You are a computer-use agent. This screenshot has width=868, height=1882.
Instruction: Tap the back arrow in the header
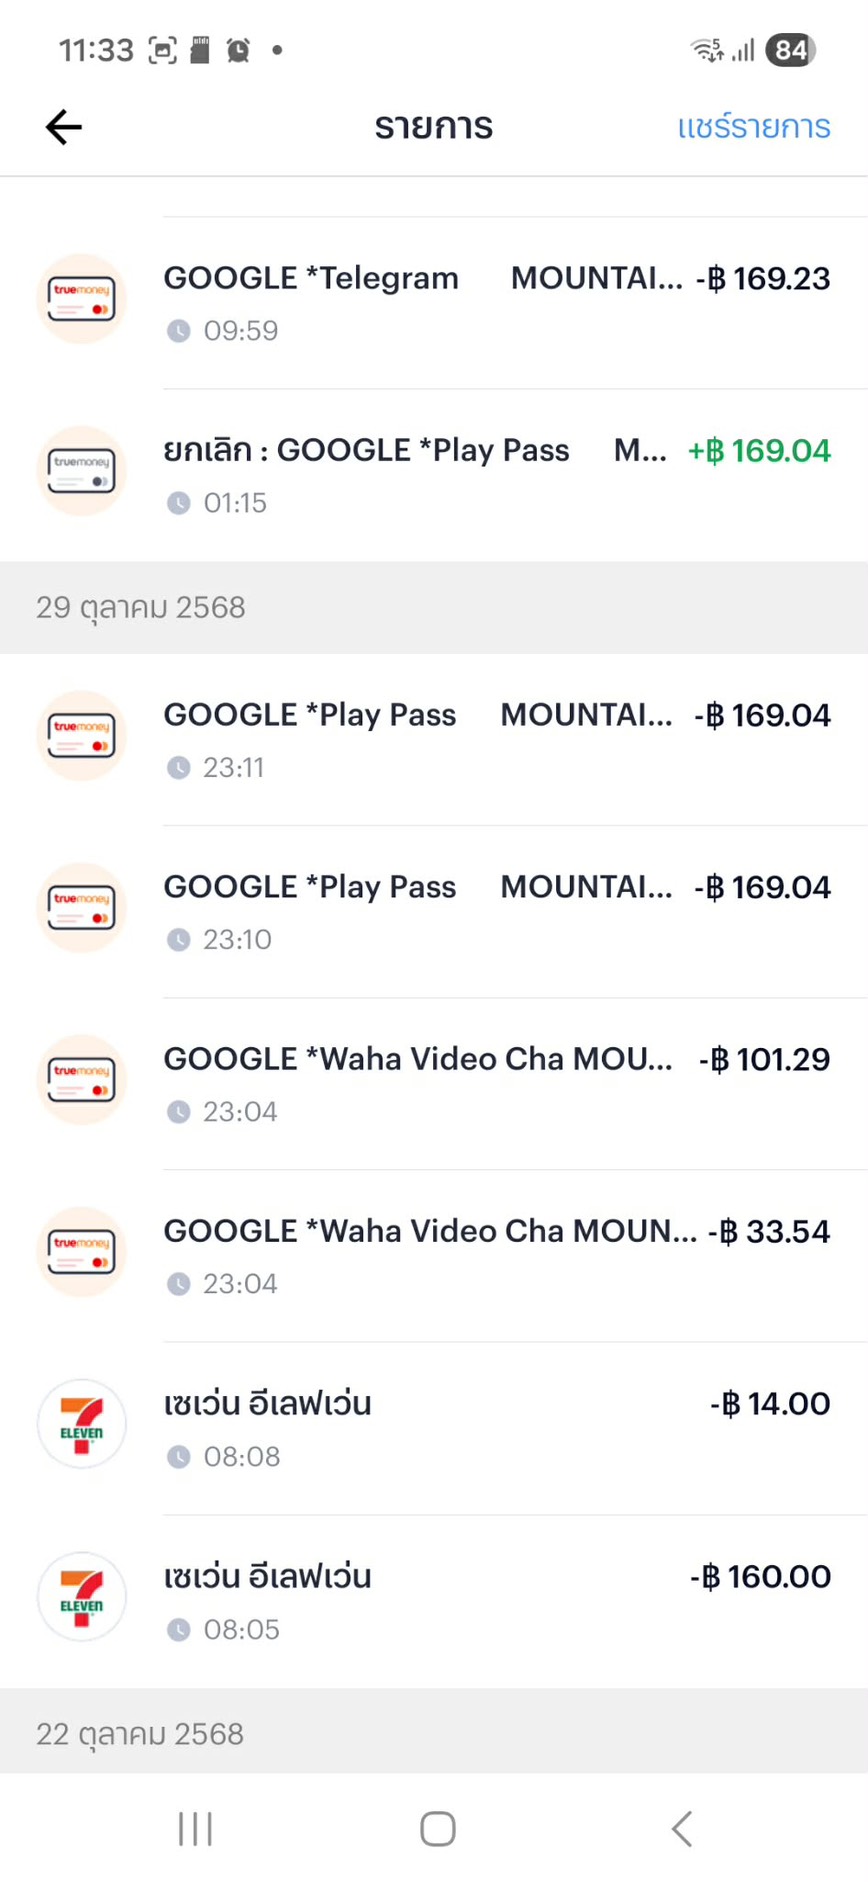coord(63,127)
